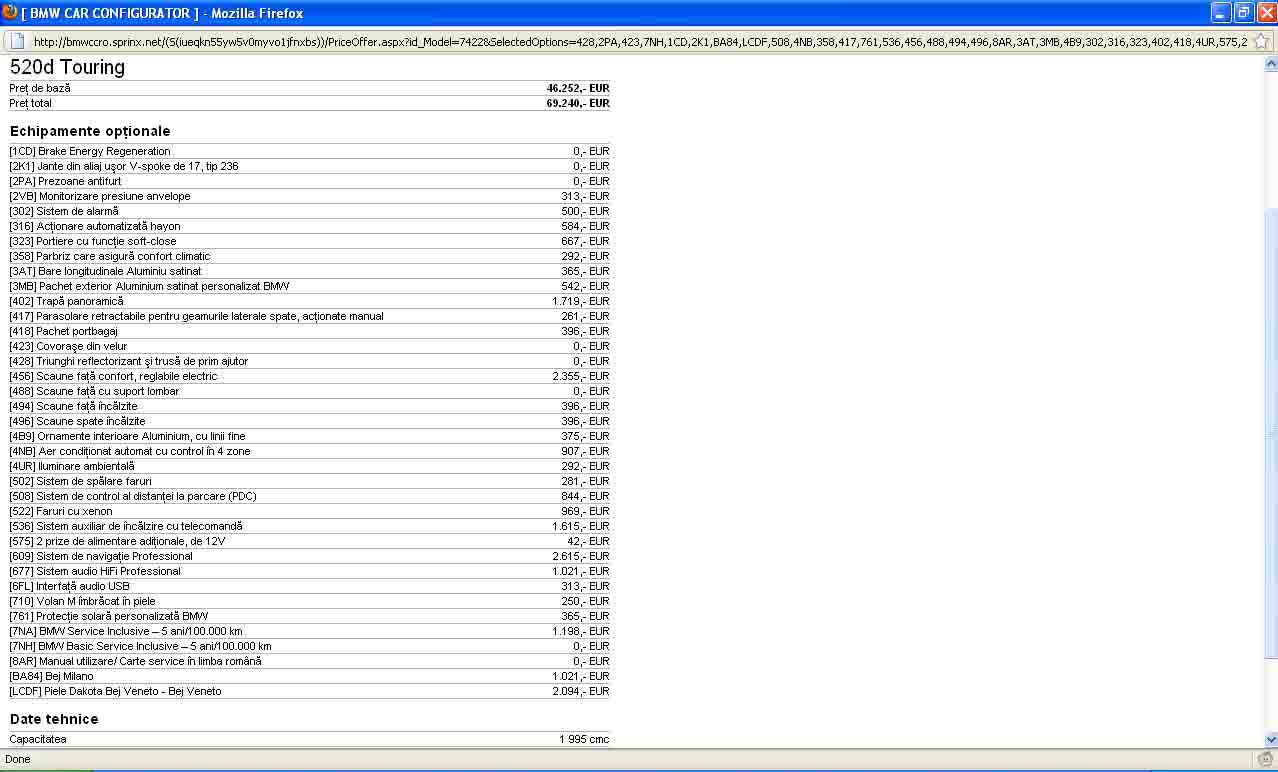Viewport: 1278px width, 772px height.
Task: Click "[496] Scaune spate încălzite" row
Action: tap(309, 421)
